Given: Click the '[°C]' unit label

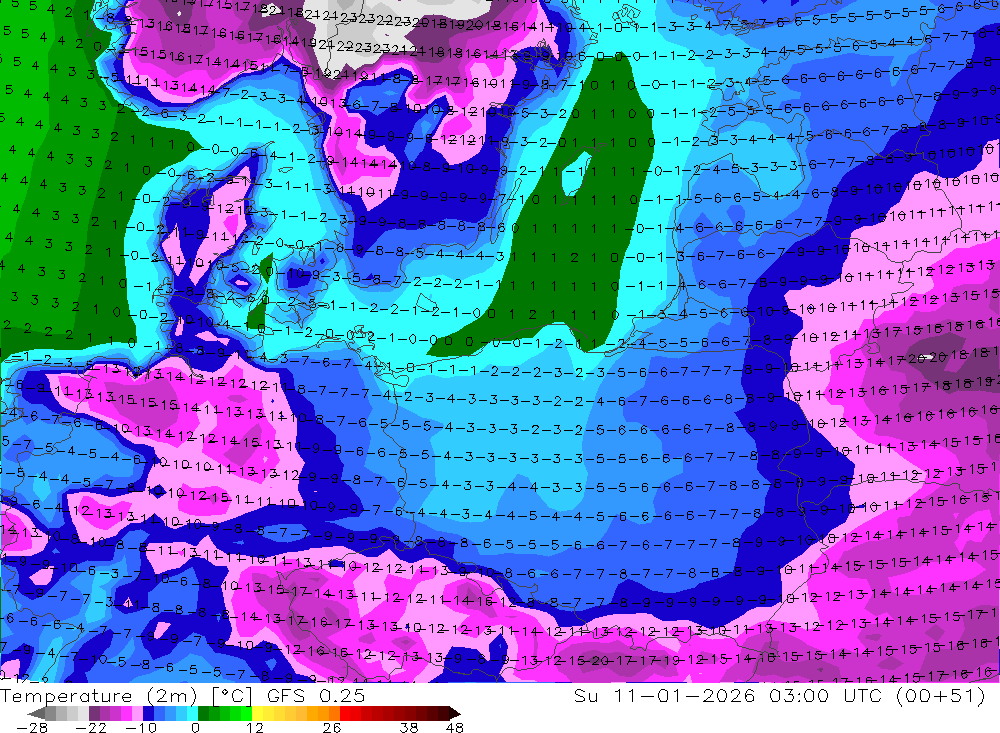Looking at the screenshot, I should [232, 696].
